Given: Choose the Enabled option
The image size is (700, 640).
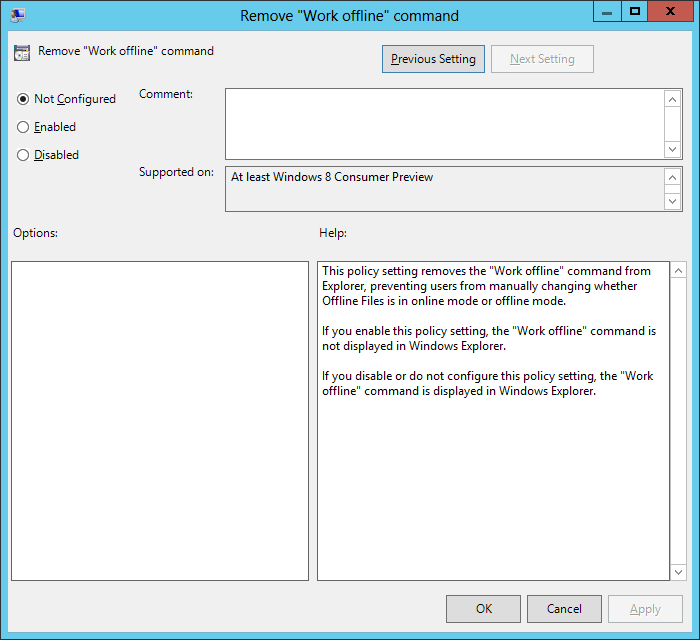Looking at the screenshot, I should 23,127.
